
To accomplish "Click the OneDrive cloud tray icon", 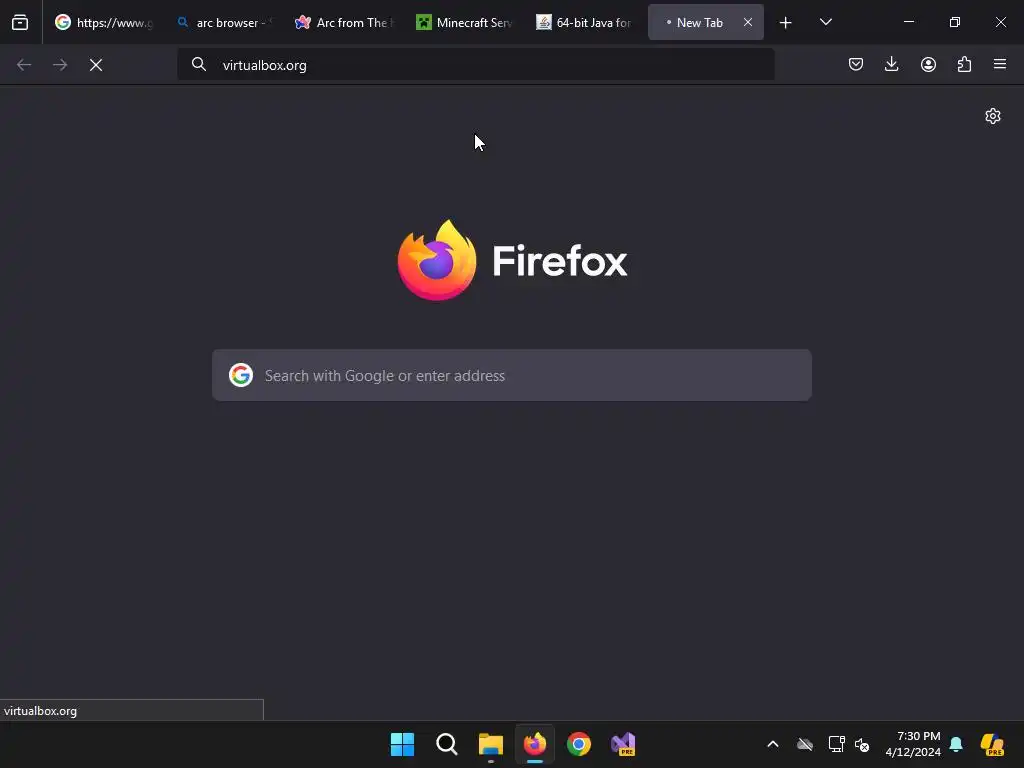I will (x=805, y=744).
